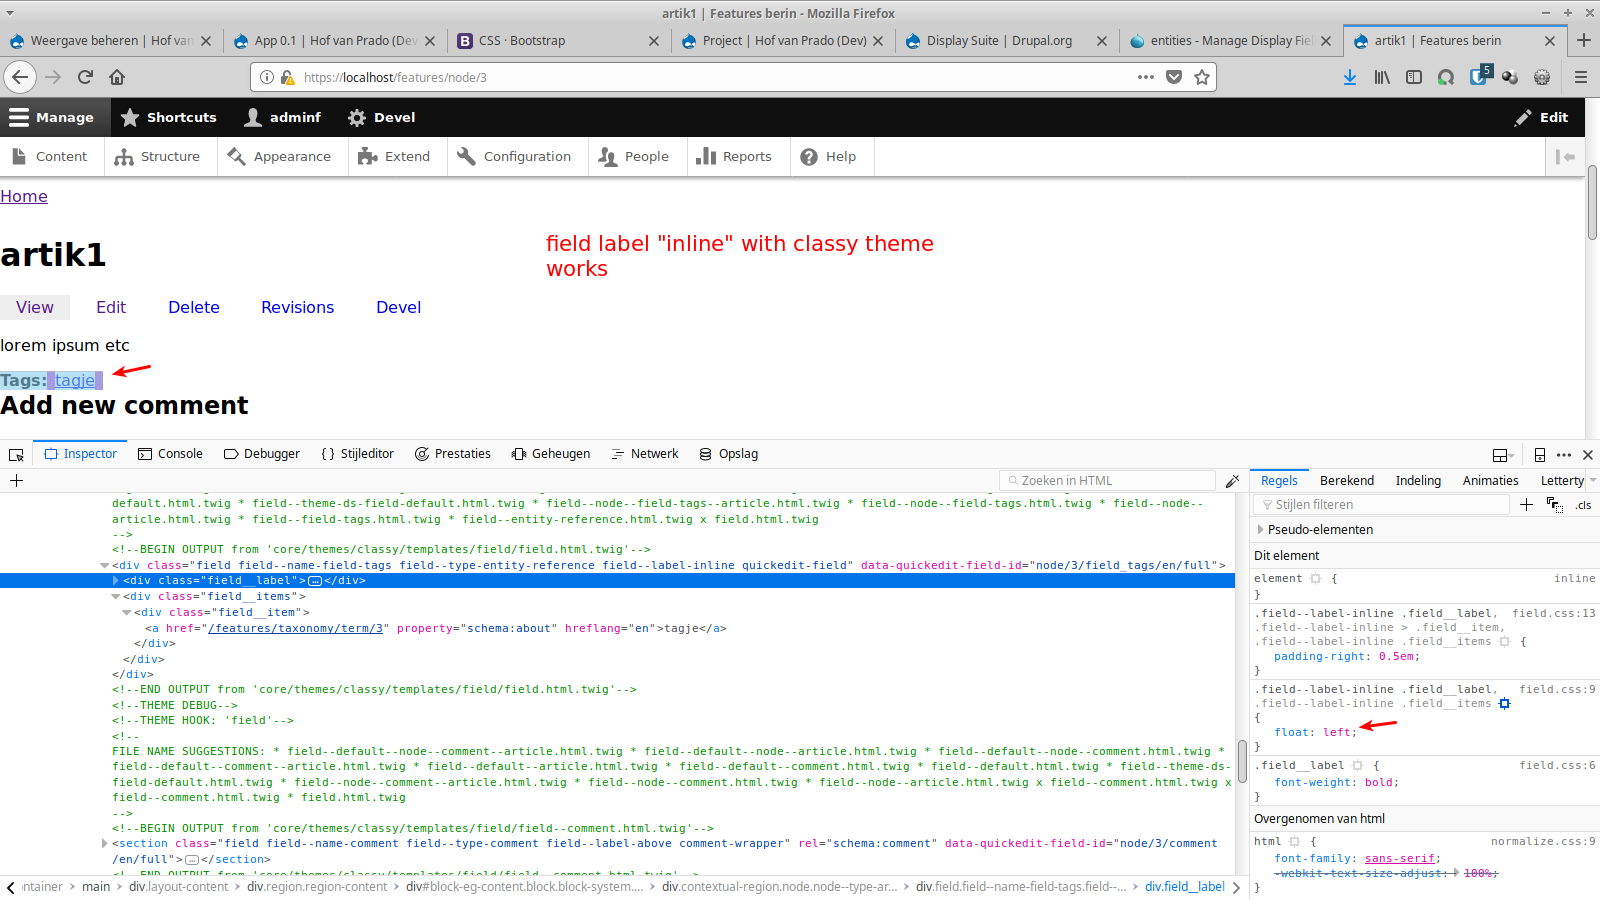The image size is (1600, 900).
Task: Expand the Pseudo-elementen section
Action: point(1260,530)
